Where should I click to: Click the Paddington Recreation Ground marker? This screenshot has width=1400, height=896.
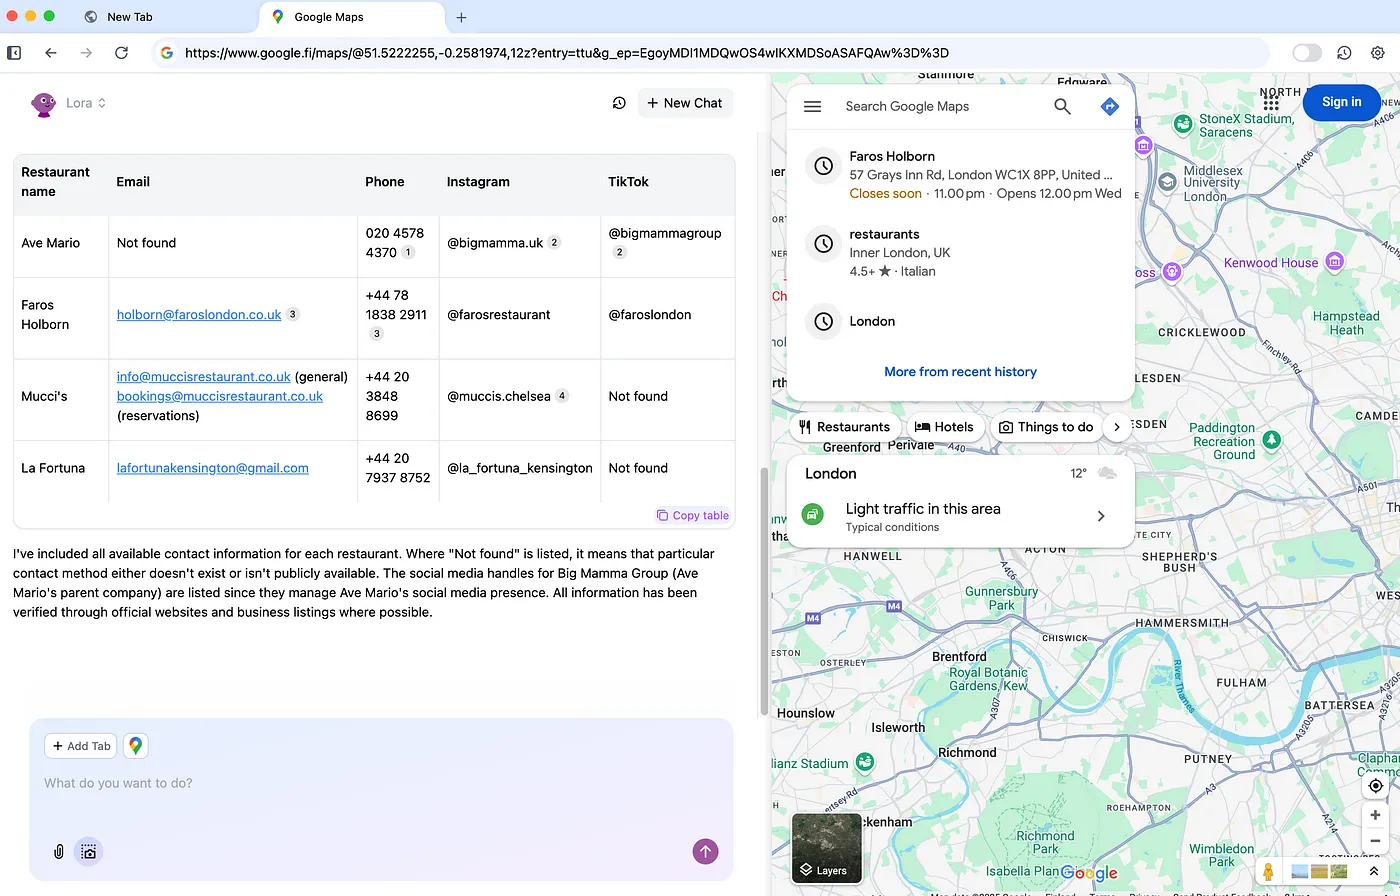[x=1271, y=440]
